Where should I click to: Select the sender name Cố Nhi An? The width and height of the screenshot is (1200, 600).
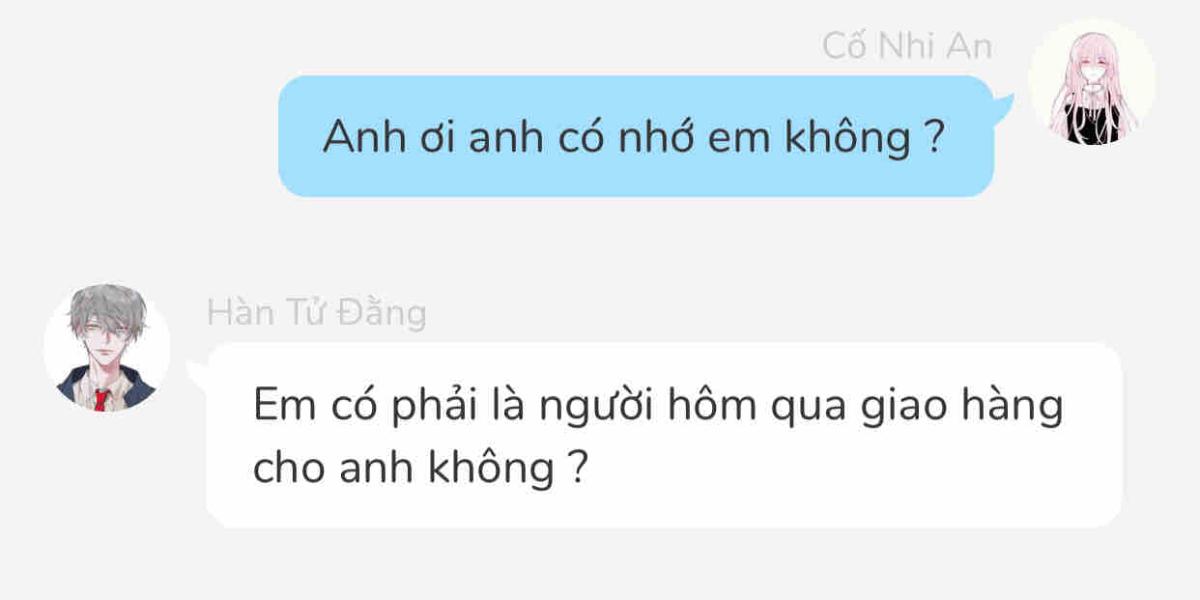coord(908,46)
